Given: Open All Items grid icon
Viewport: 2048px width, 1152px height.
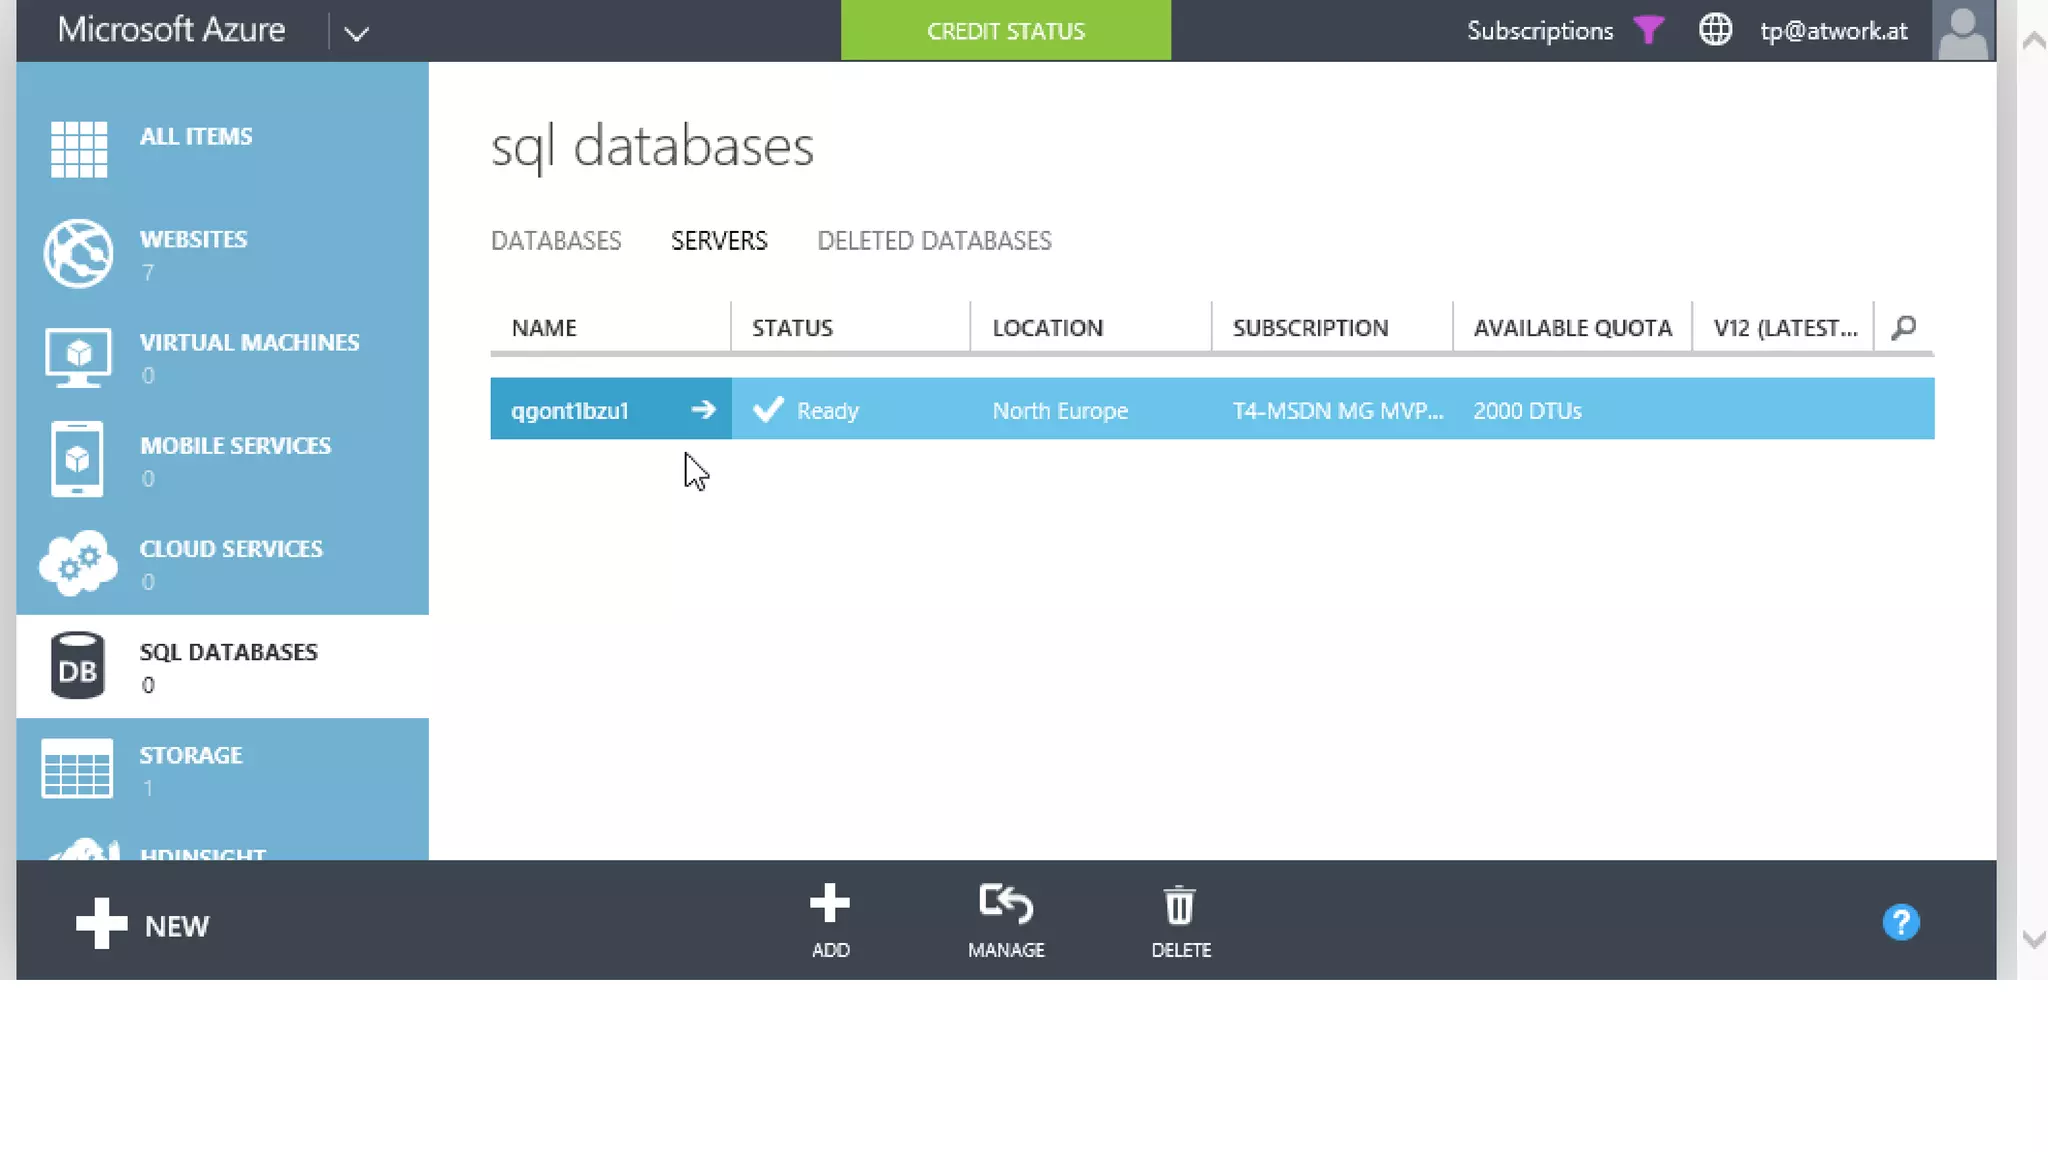Looking at the screenshot, I should [78, 150].
